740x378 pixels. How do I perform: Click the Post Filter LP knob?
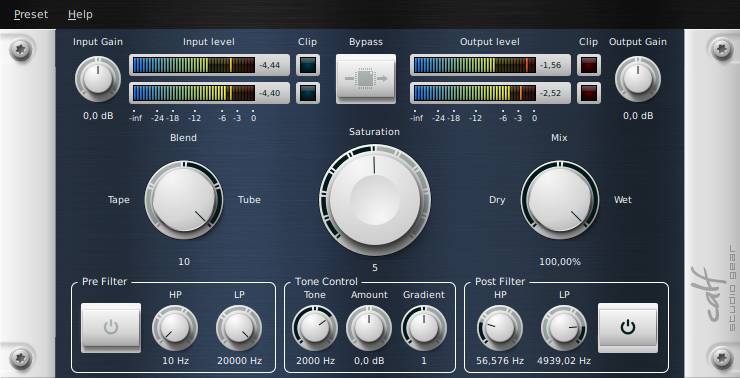(x=564, y=328)
